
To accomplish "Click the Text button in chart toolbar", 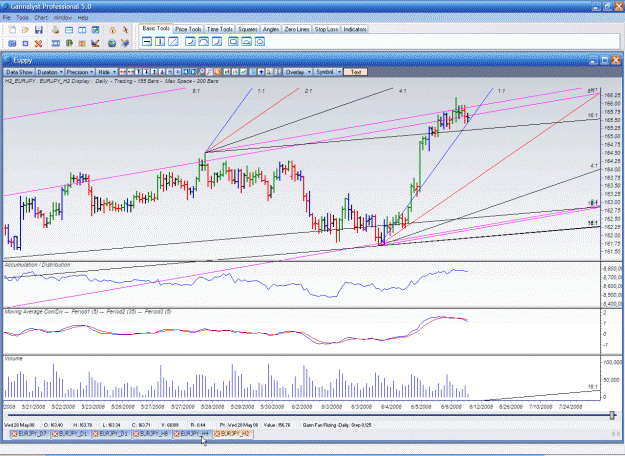I will coord(356,72).
